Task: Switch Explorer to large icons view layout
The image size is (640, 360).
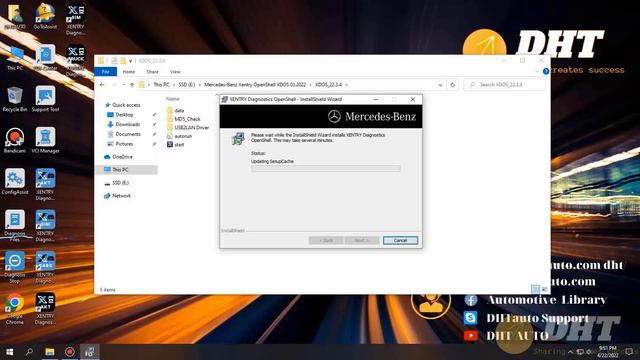Action: click(544, 289)
